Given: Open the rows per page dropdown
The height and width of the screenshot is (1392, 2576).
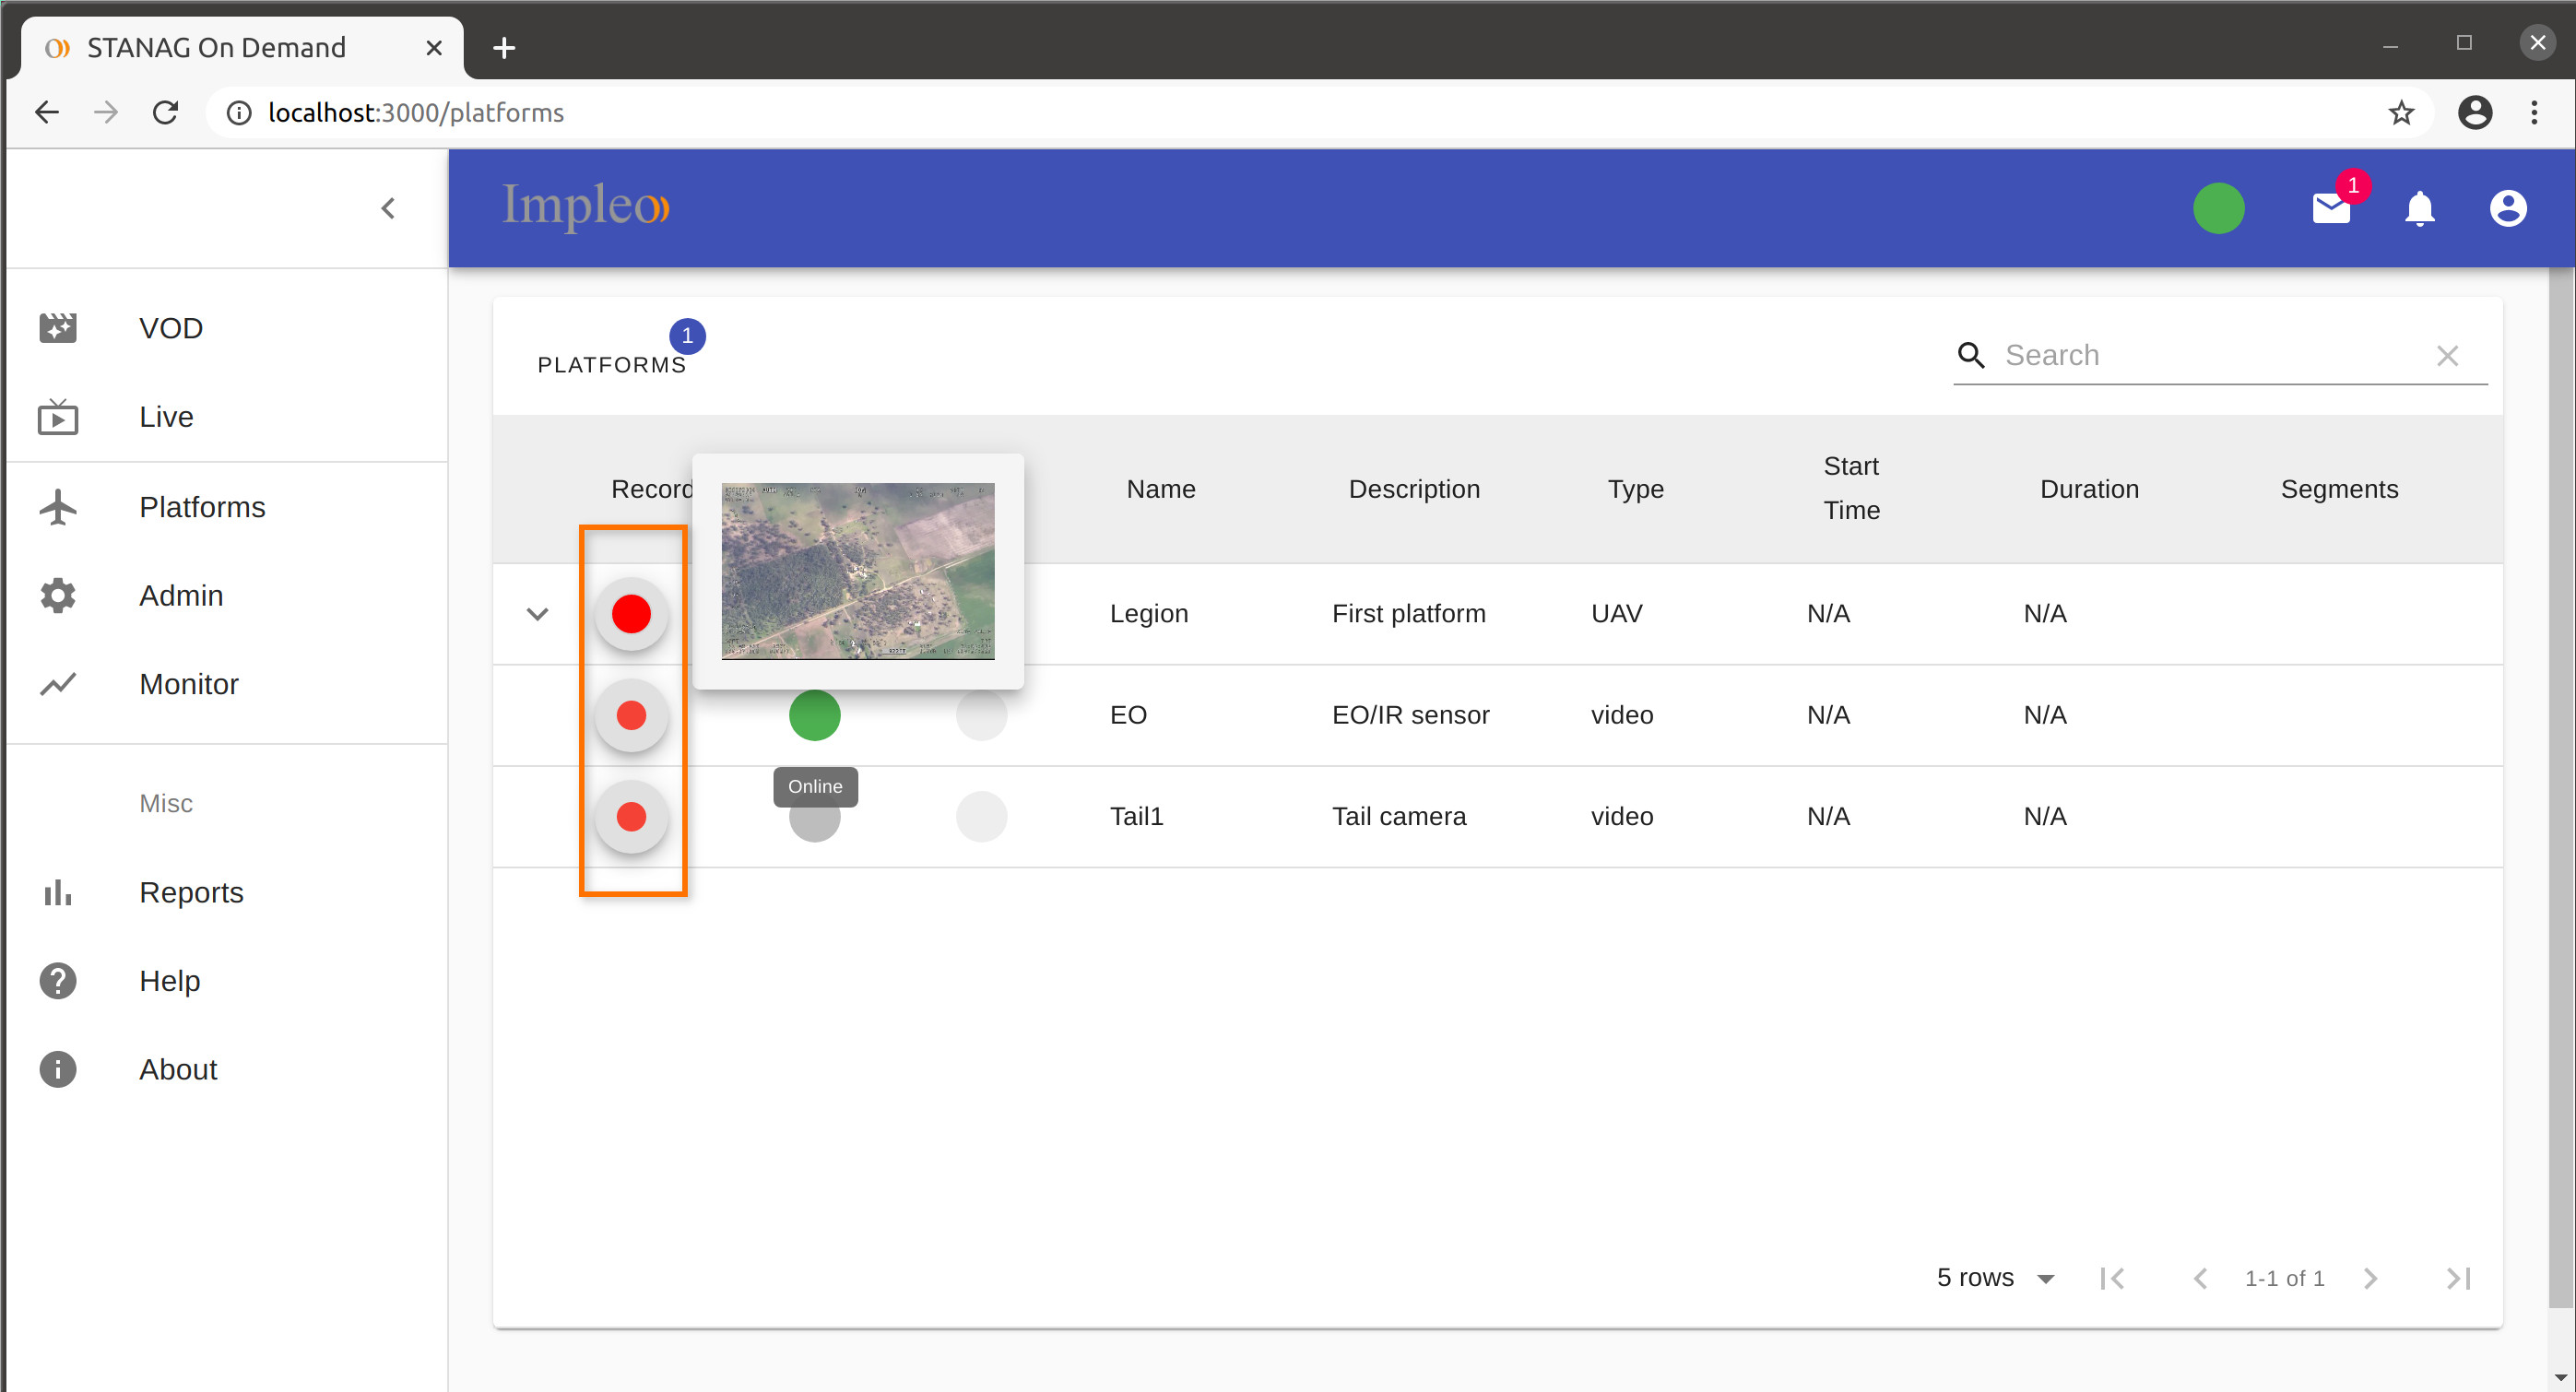Looking at the screenshot, I should (x=1995, y=1278).
